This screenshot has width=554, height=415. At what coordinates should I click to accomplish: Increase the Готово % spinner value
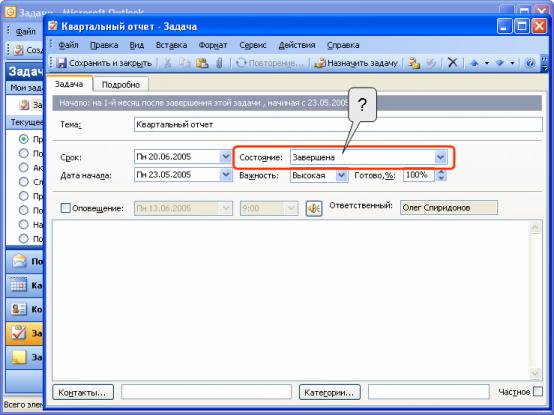pyautogui.click(x=441, y=172)
